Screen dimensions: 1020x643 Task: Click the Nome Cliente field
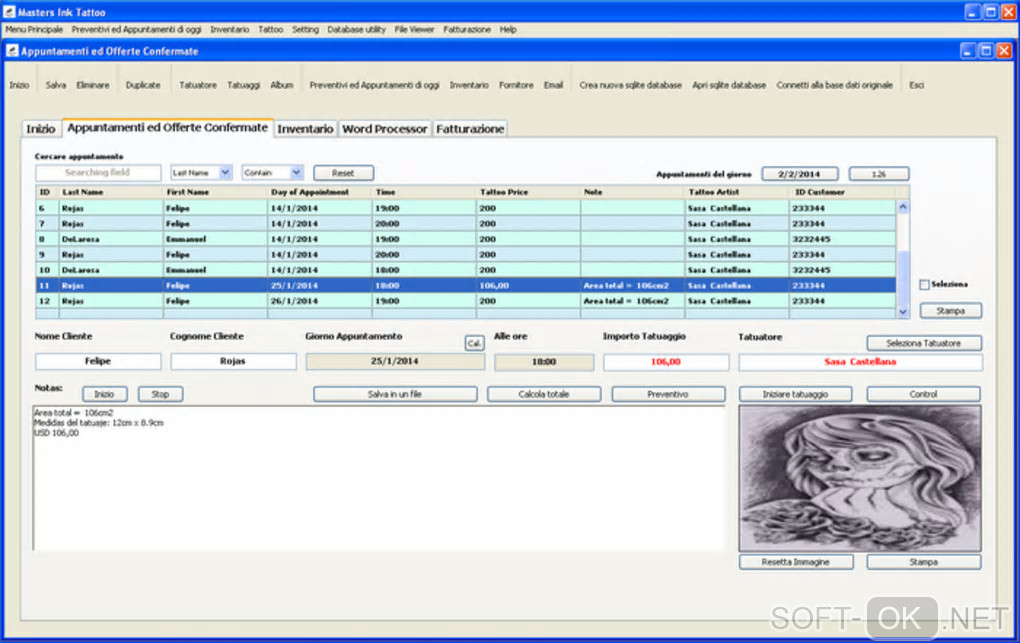click(x=98, y=361)
